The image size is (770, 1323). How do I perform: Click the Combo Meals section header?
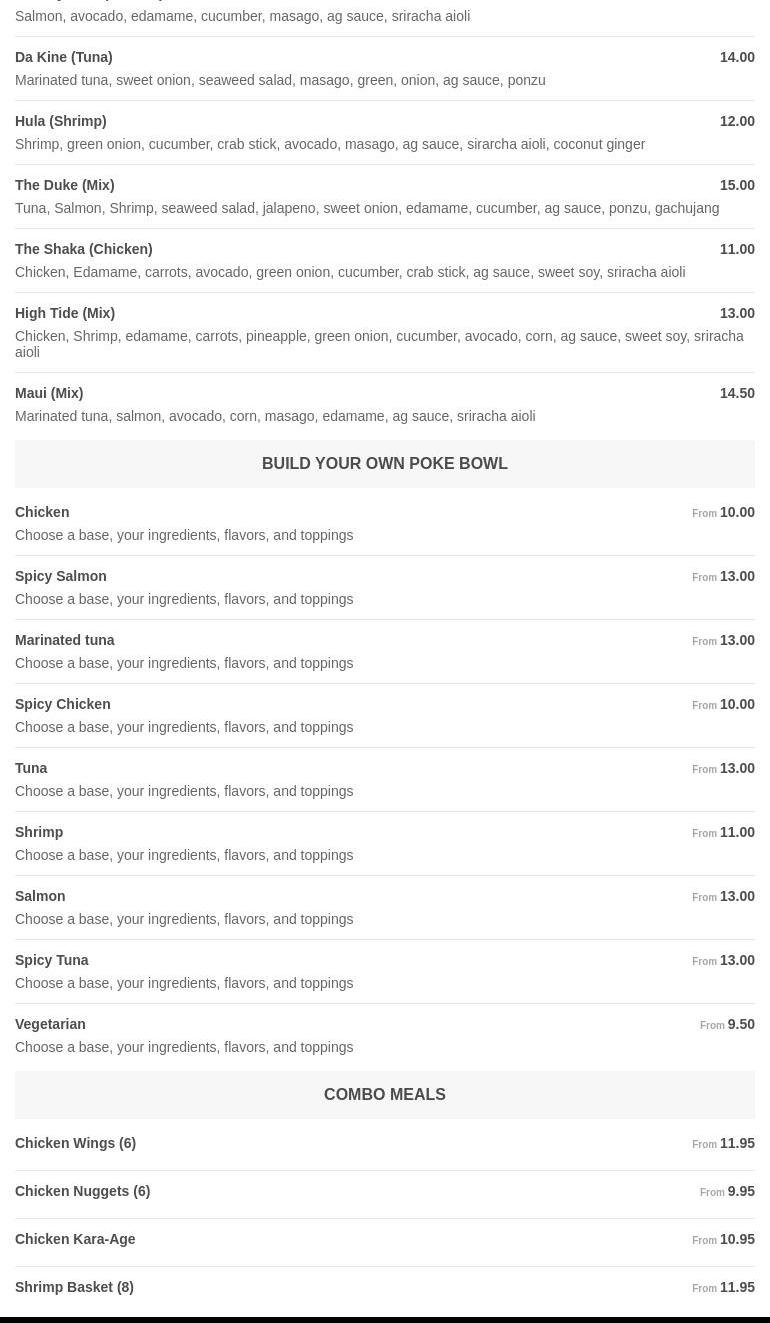pyautogui.click(x=385, y=1095)
